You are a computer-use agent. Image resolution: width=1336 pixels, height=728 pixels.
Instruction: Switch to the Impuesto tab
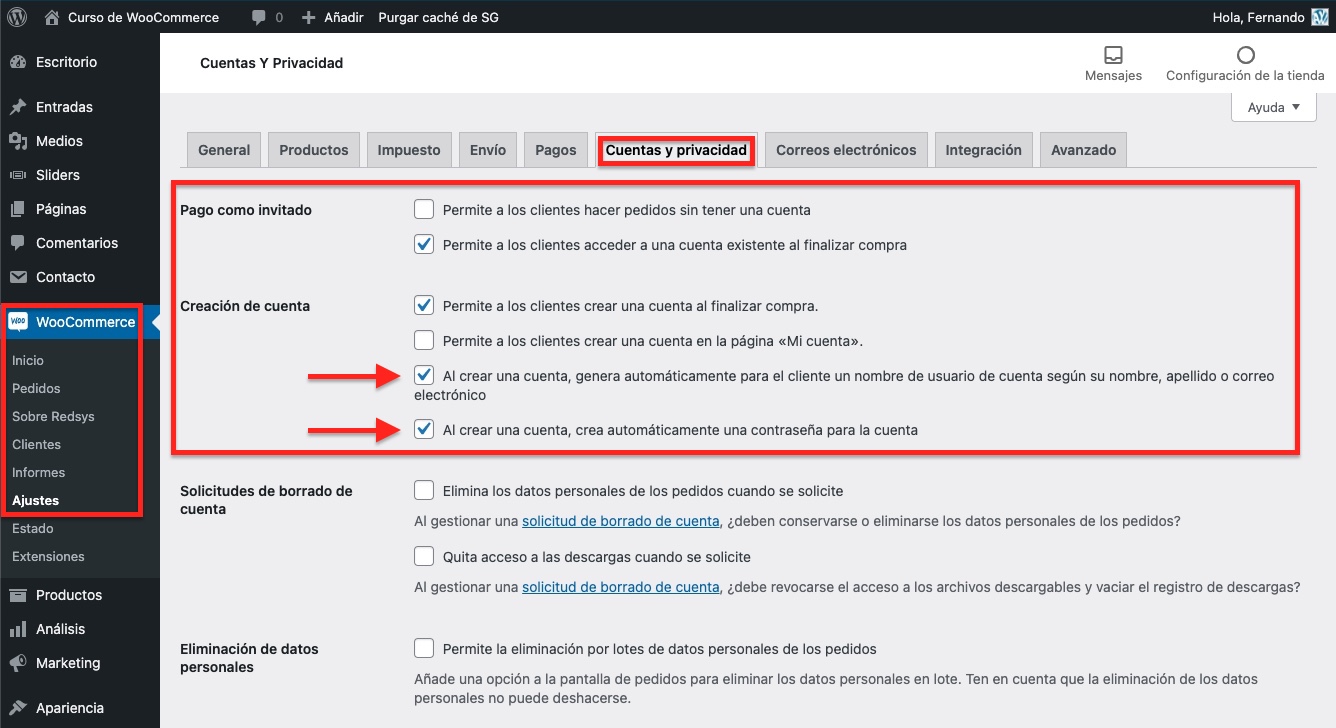(x=409, y=150)
